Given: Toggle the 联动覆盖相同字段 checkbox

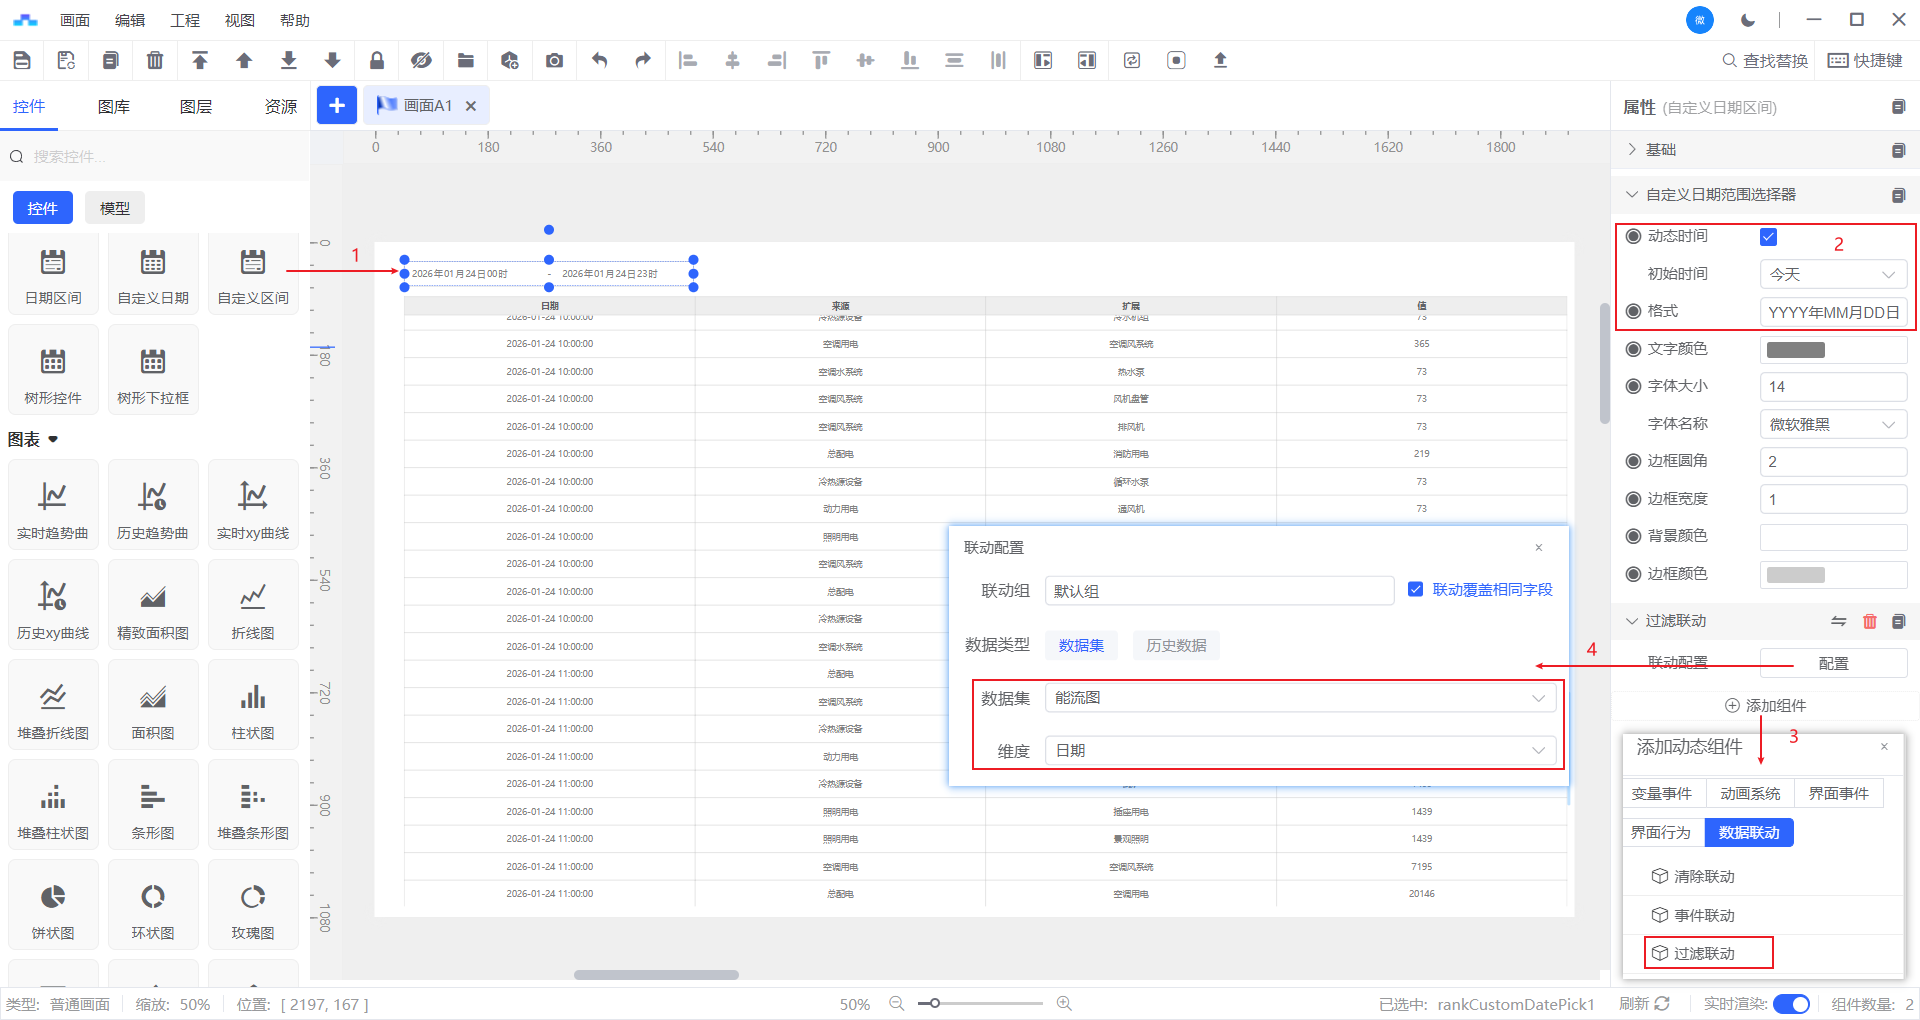Looking at the screenshot, I should pos(1415,590).
